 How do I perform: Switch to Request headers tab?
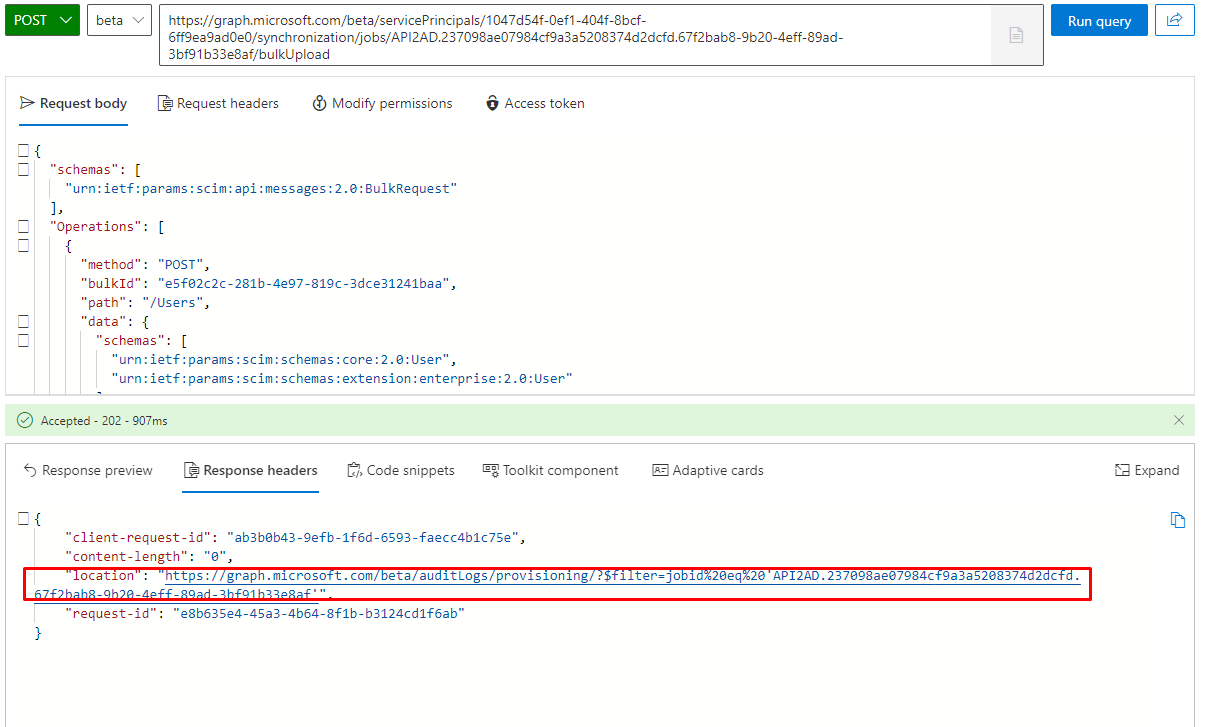pos(218,103)
